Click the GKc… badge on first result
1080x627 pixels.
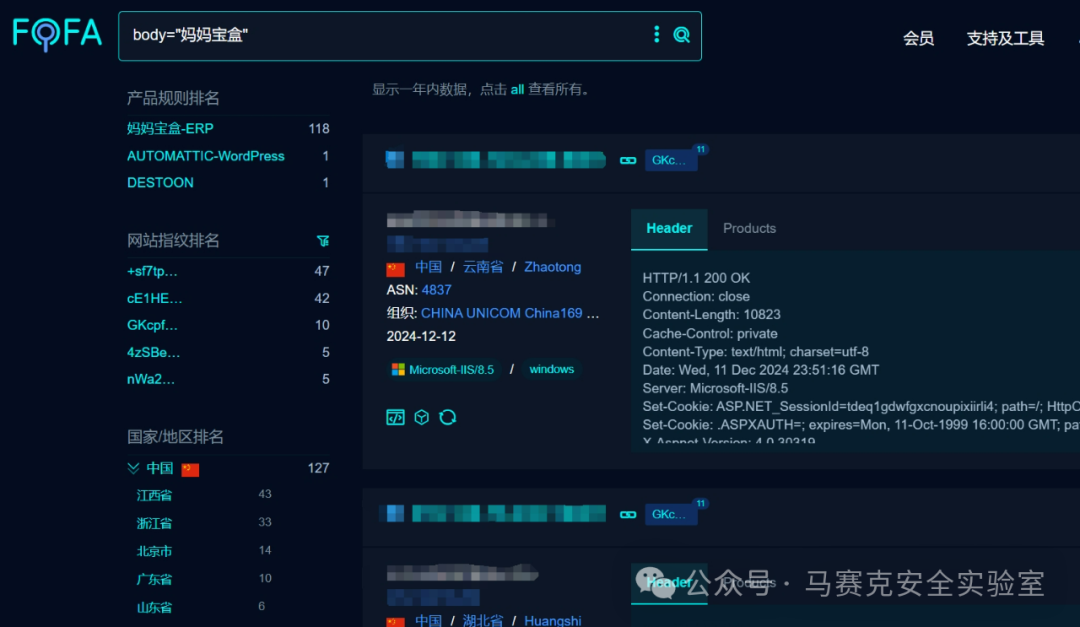click(671, 161)
